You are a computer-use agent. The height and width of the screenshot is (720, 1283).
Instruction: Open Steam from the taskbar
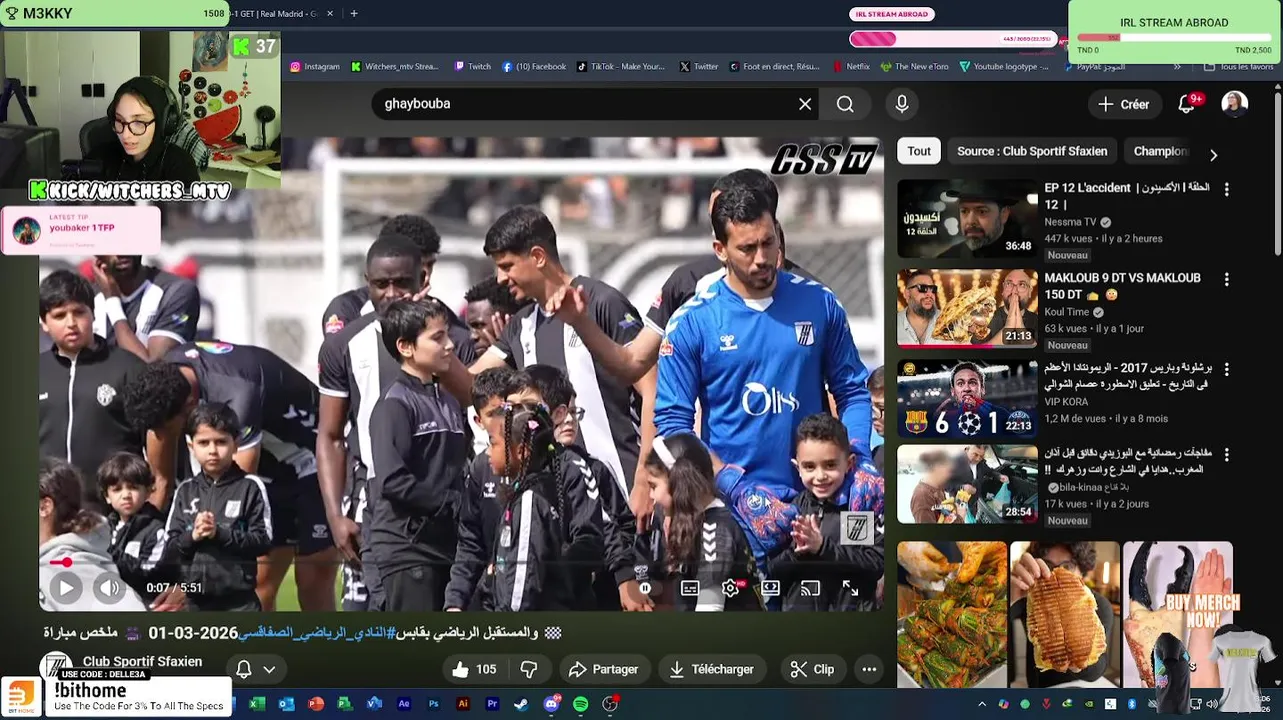pos(521,704)
